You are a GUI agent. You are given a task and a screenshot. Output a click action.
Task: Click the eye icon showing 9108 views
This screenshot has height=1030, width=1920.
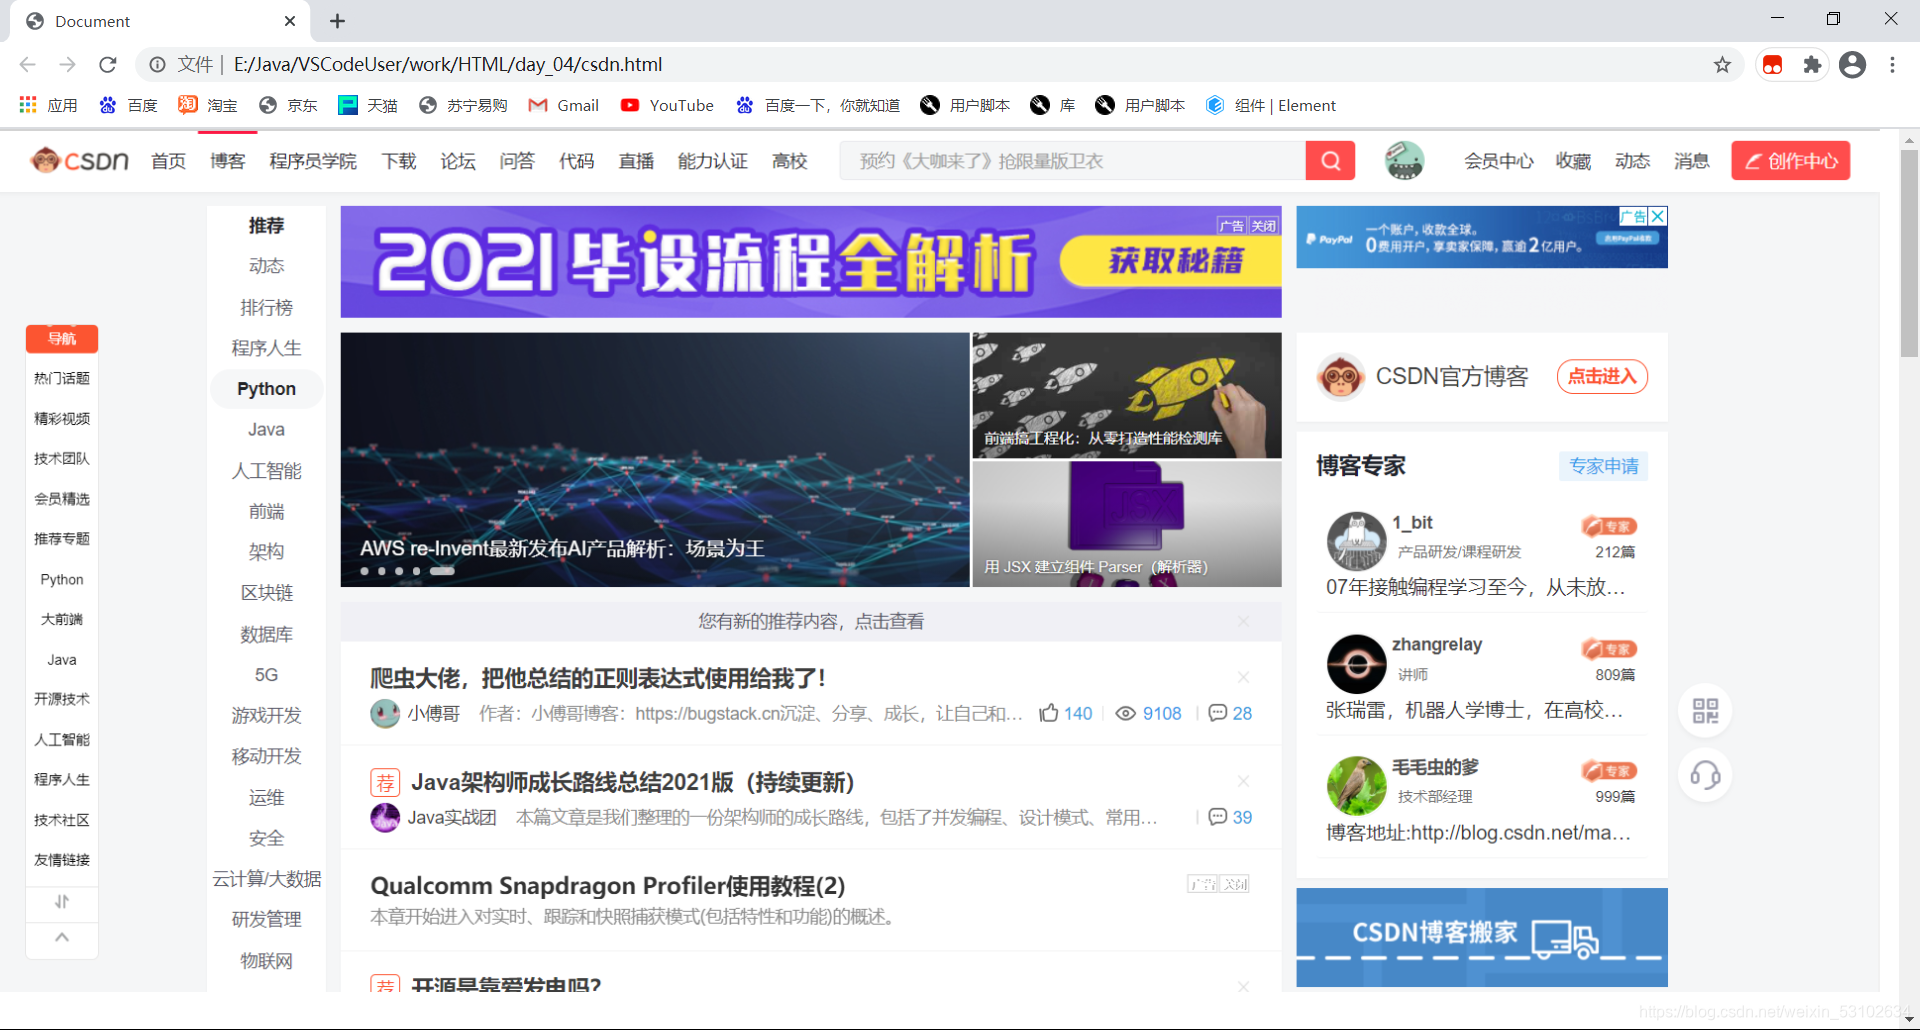[1125, 714]
